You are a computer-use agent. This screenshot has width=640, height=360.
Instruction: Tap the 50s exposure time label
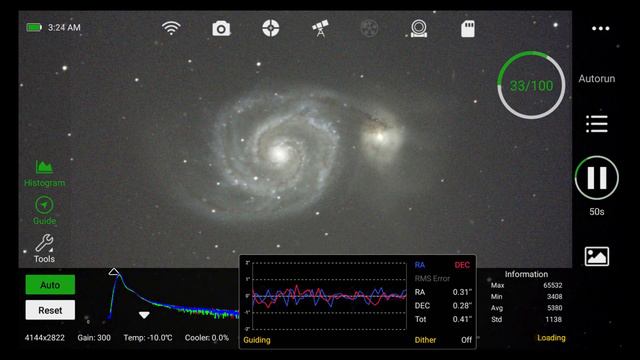click(596, 212)
